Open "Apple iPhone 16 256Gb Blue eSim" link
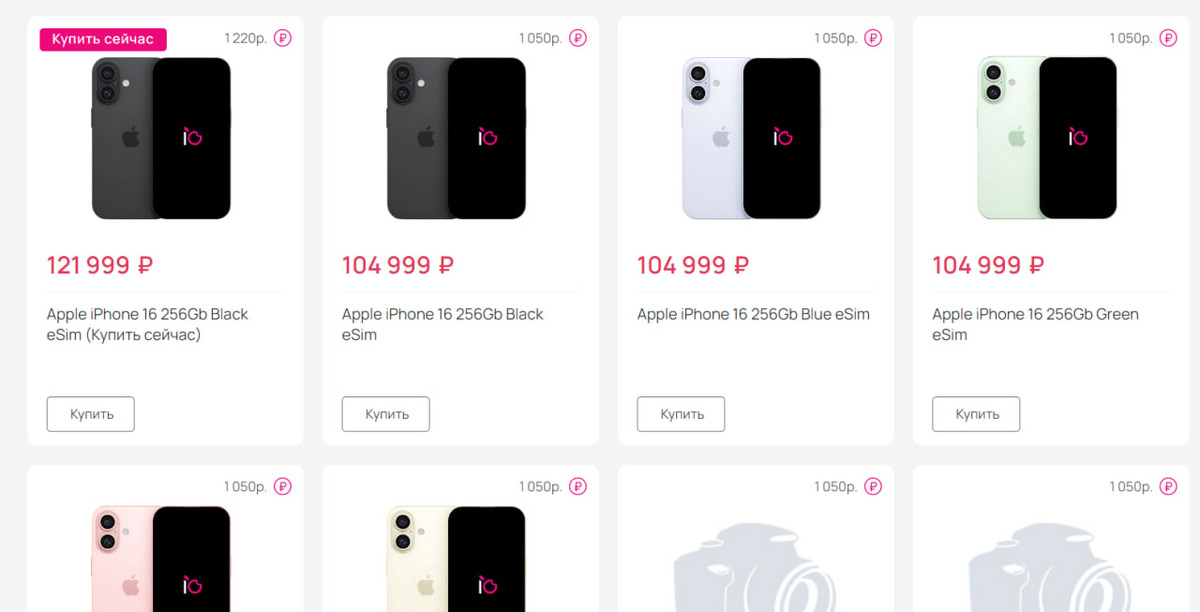 click(753, 314)
